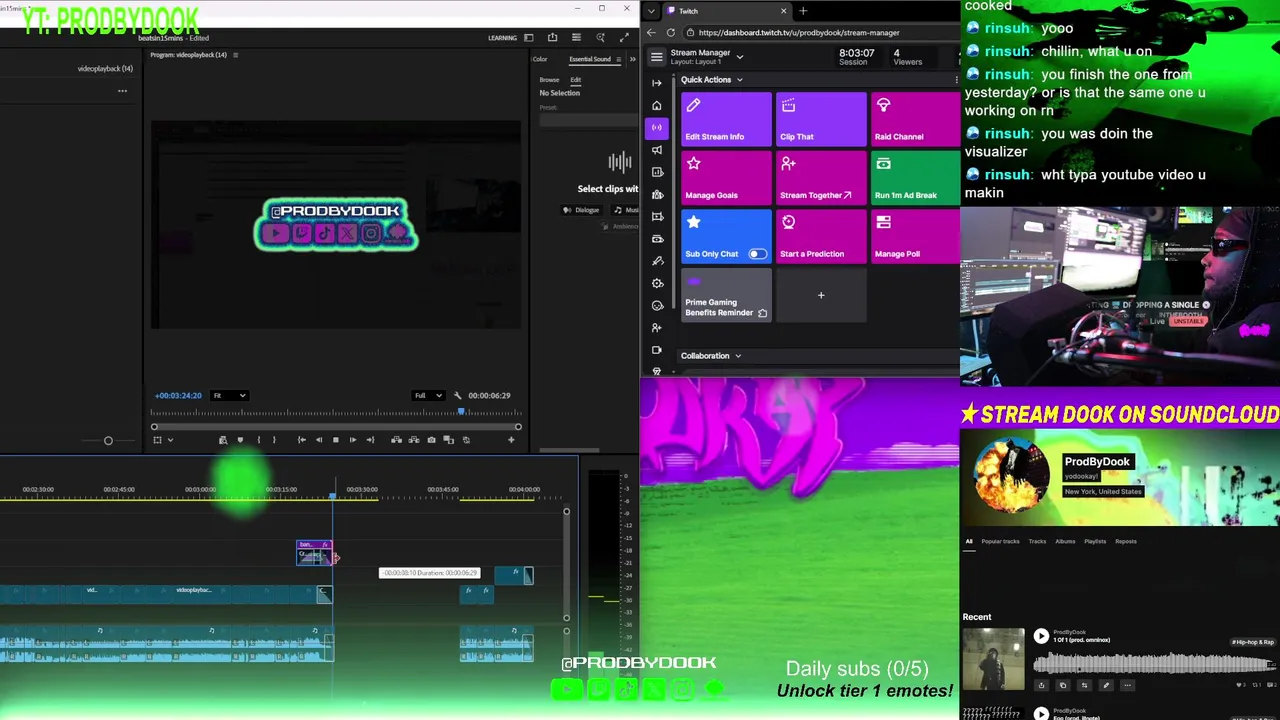Select the SoundCloud Popular tracks tab
Viewport: 1280px width, 720px height.
coord(1000,541)
